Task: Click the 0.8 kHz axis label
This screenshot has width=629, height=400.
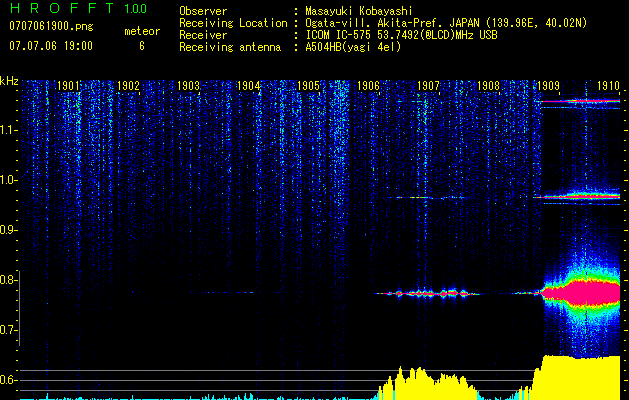Action: 8,280
